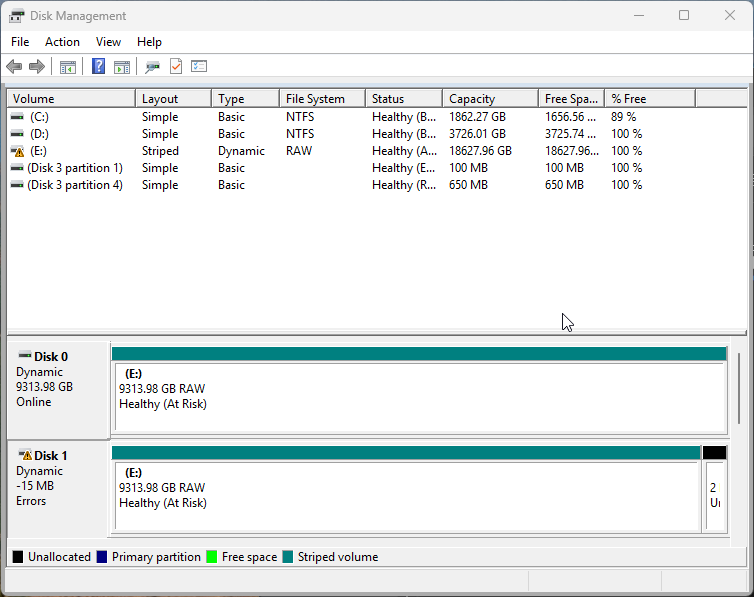Click the Settings list toolbar icon
Viewport: 754px width, 597px height.
tap(199, 66)
